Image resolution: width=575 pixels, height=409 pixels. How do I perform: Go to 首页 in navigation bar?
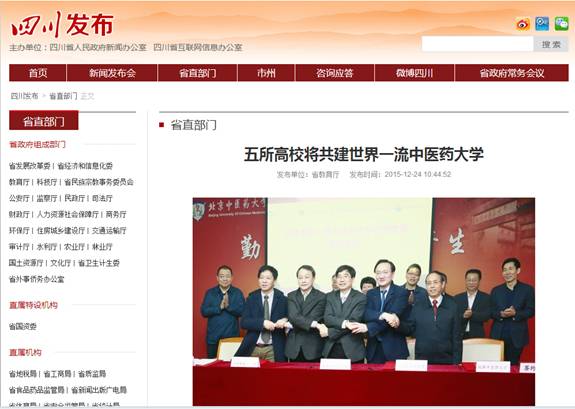click(38, 73)
